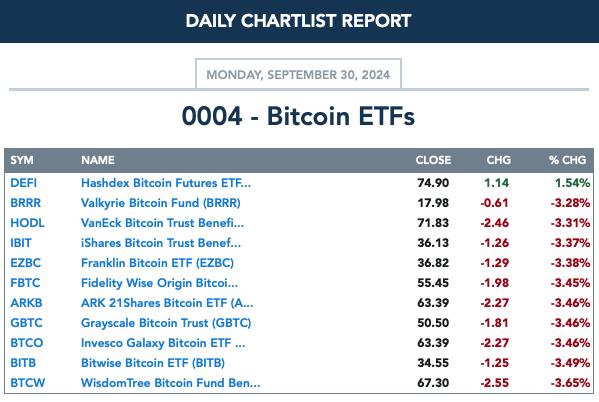Viewport: 599px width, 402px height.
Task: Select the EZBC symbol
Action: point(26,263)
